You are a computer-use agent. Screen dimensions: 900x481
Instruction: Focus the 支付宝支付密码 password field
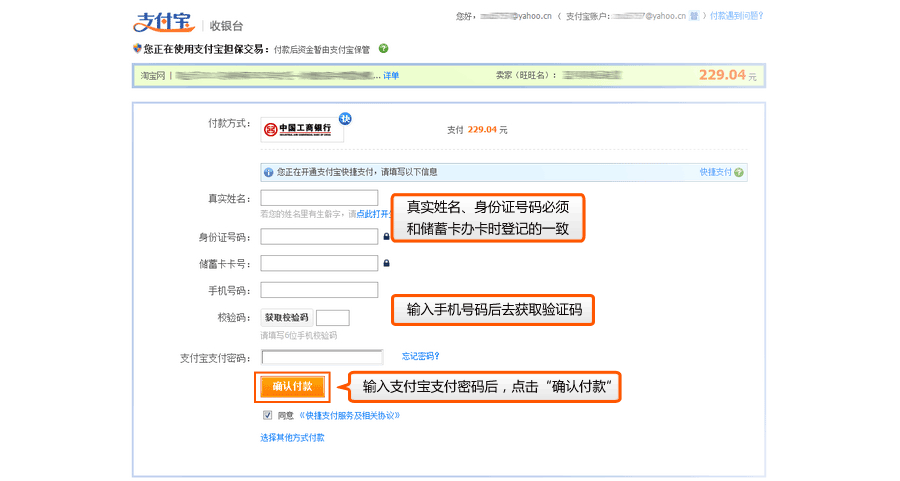[x=322, y=357]
